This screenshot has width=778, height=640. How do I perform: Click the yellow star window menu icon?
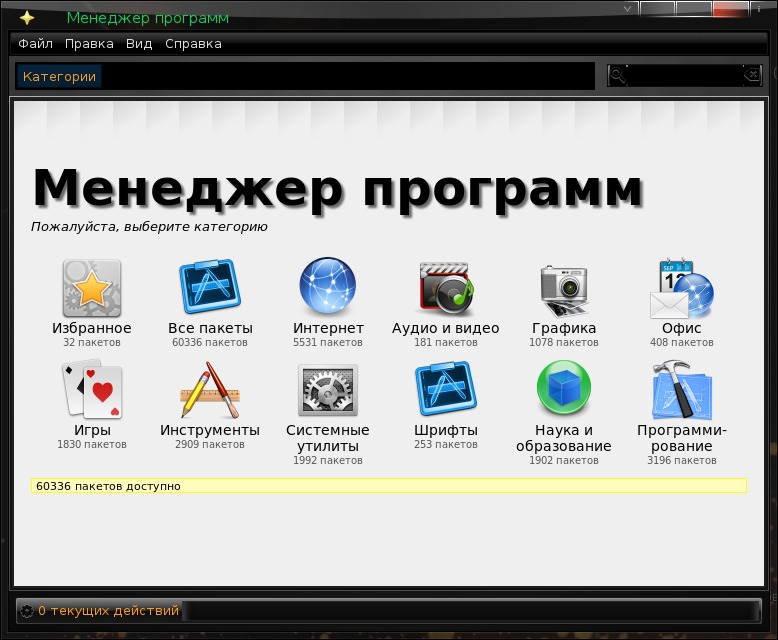[27, 18]
